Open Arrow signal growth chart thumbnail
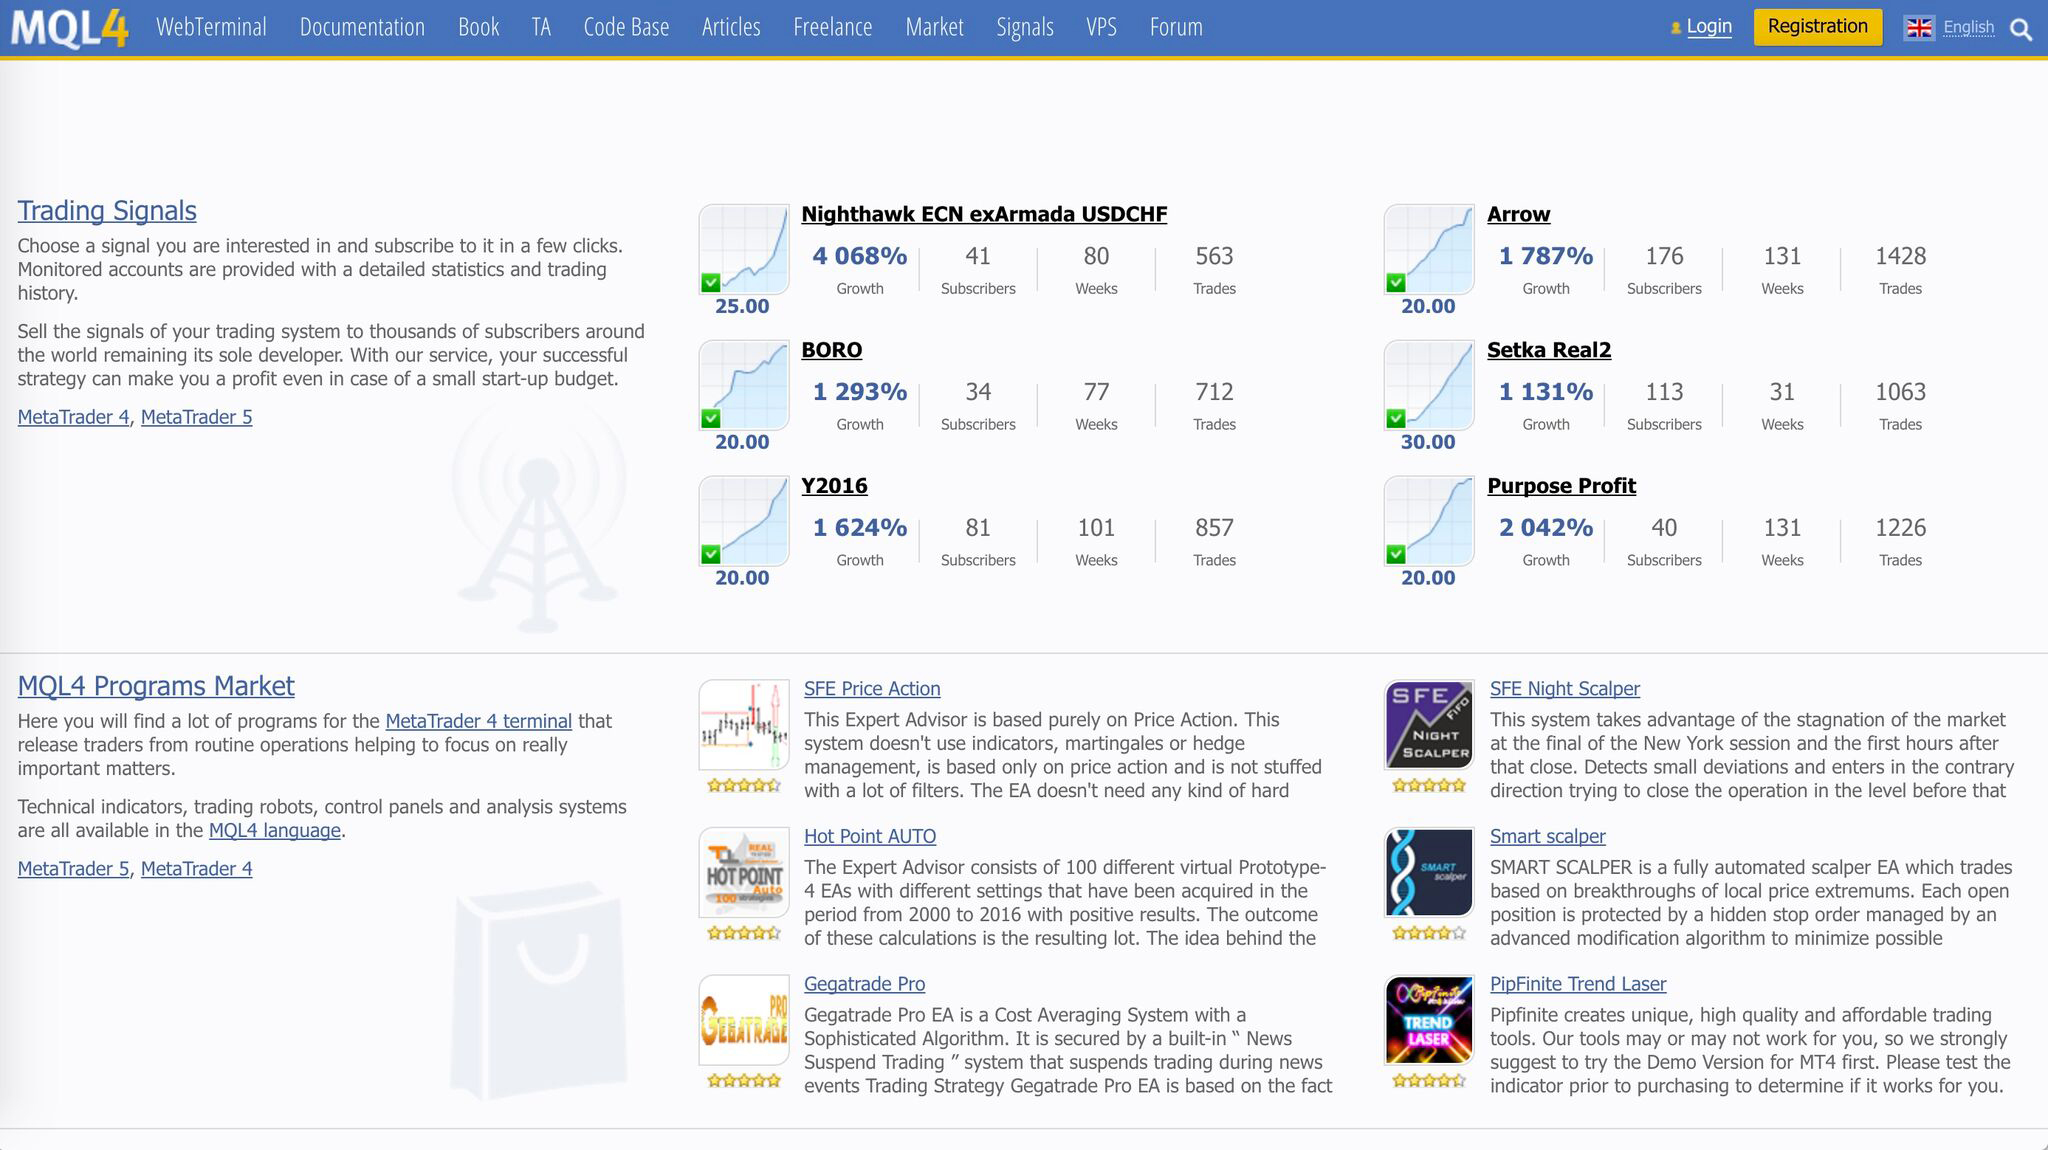This screenshot has width=2048, height=1150. pos(1429,249)
